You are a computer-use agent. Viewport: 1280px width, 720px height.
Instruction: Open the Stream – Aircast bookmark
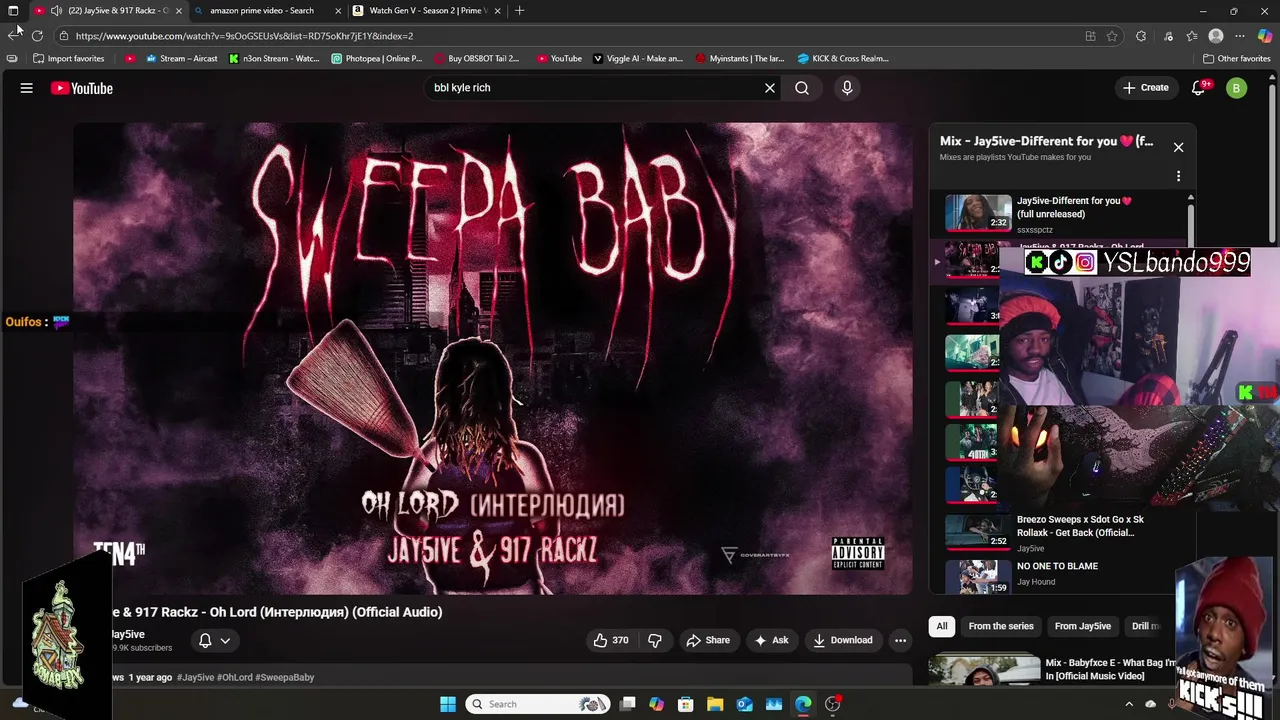pos(181,59)
